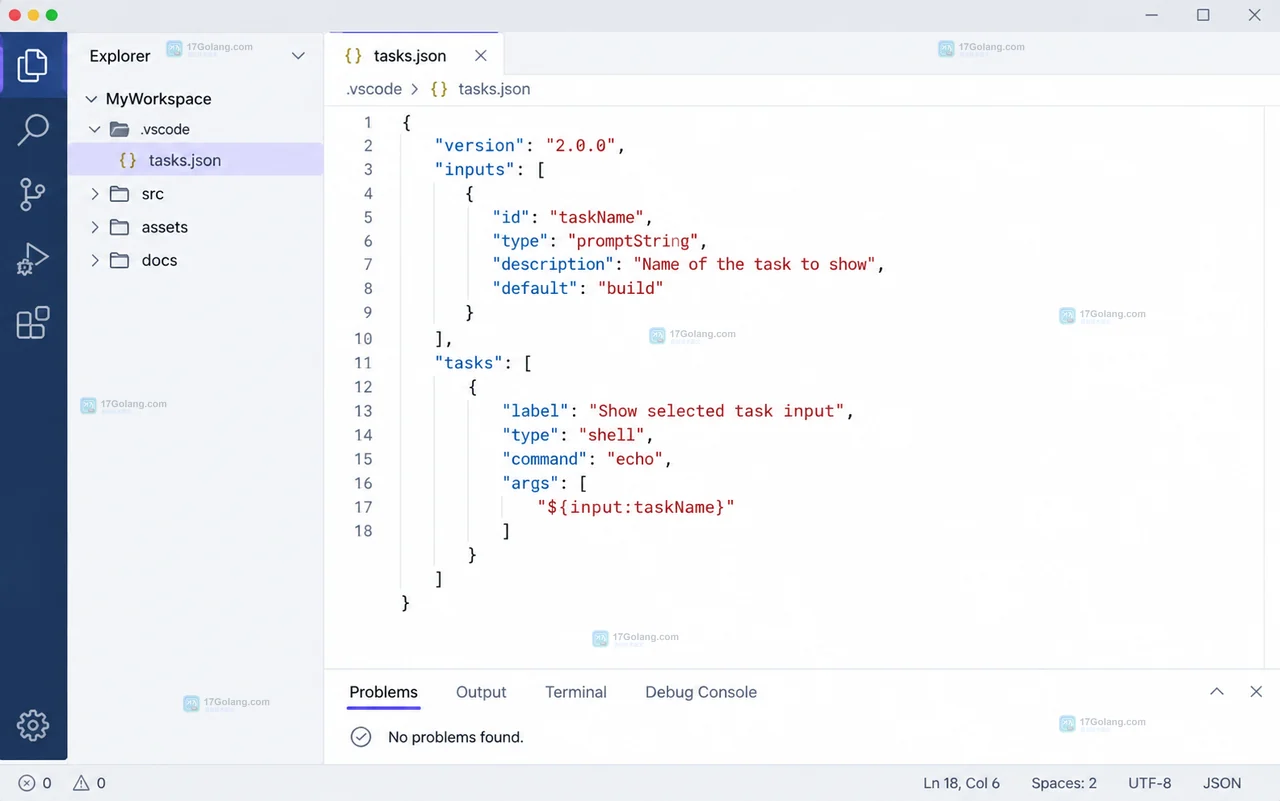This screenshot has height=801, width=1280.
Task: Click the "${input:taskName}" argument
Action: [636, 507]
